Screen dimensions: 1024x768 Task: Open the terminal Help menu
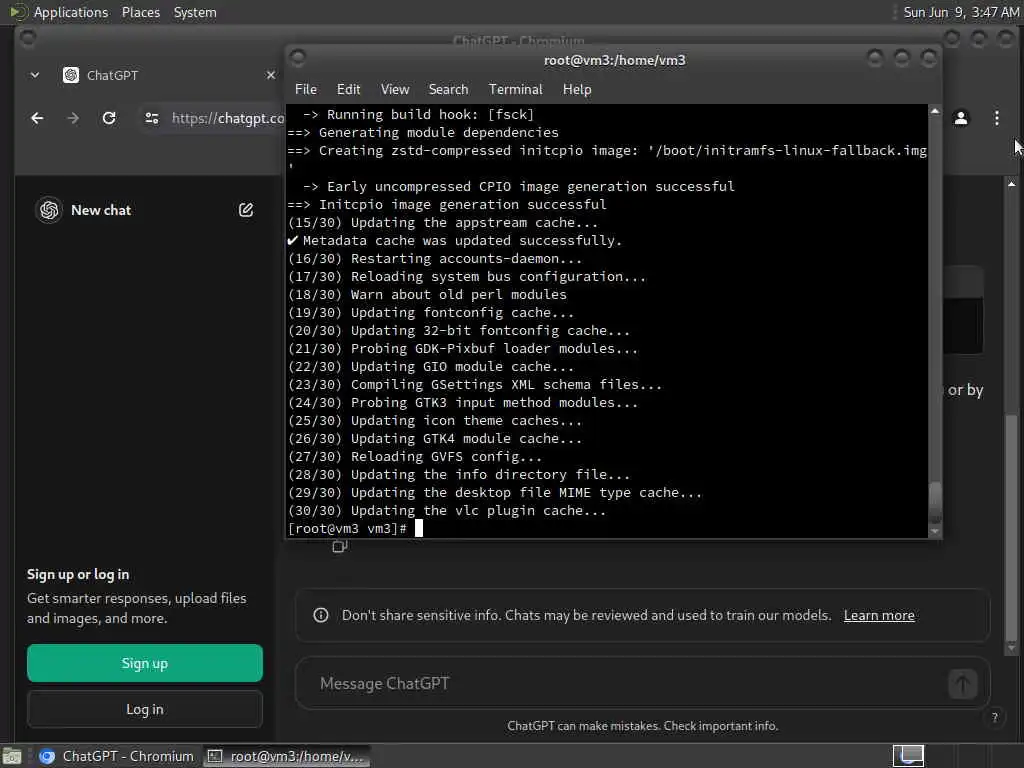tap(577, 89)
